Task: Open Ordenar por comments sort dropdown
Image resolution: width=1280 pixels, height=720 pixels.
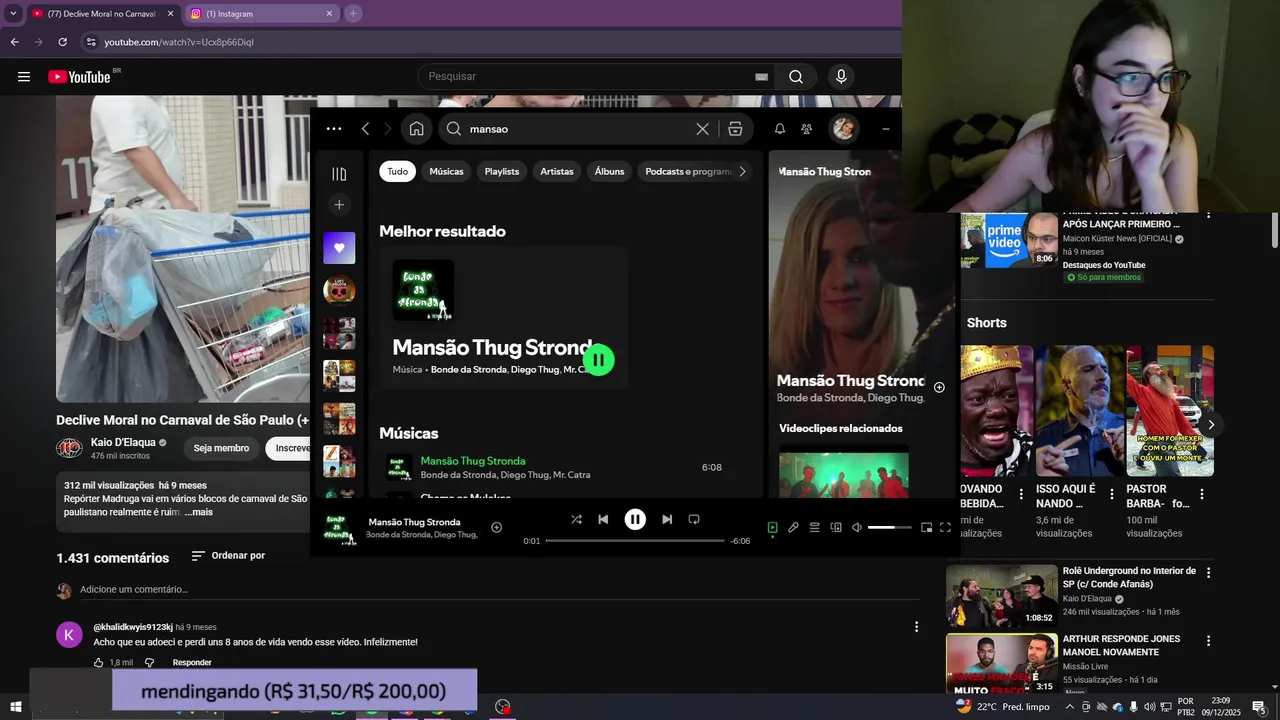Action: (228, 556)
